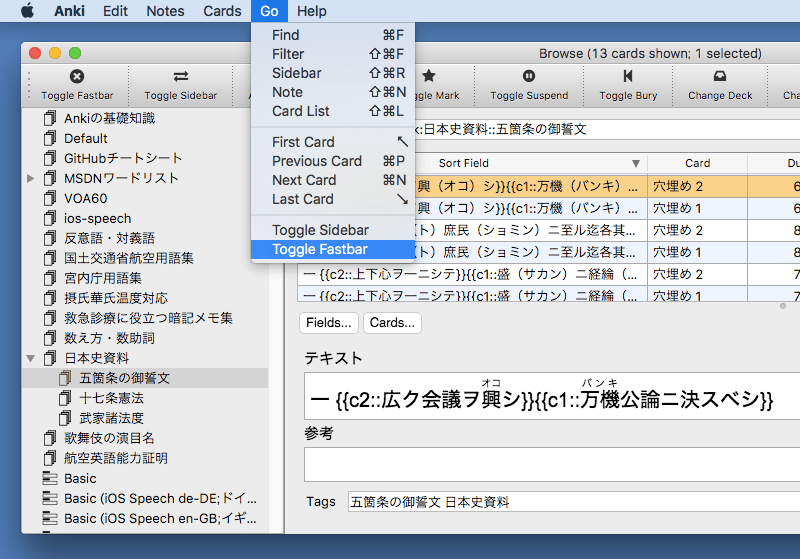Select the 歌舞伎の演目名 deck icon

coord(50,438)
